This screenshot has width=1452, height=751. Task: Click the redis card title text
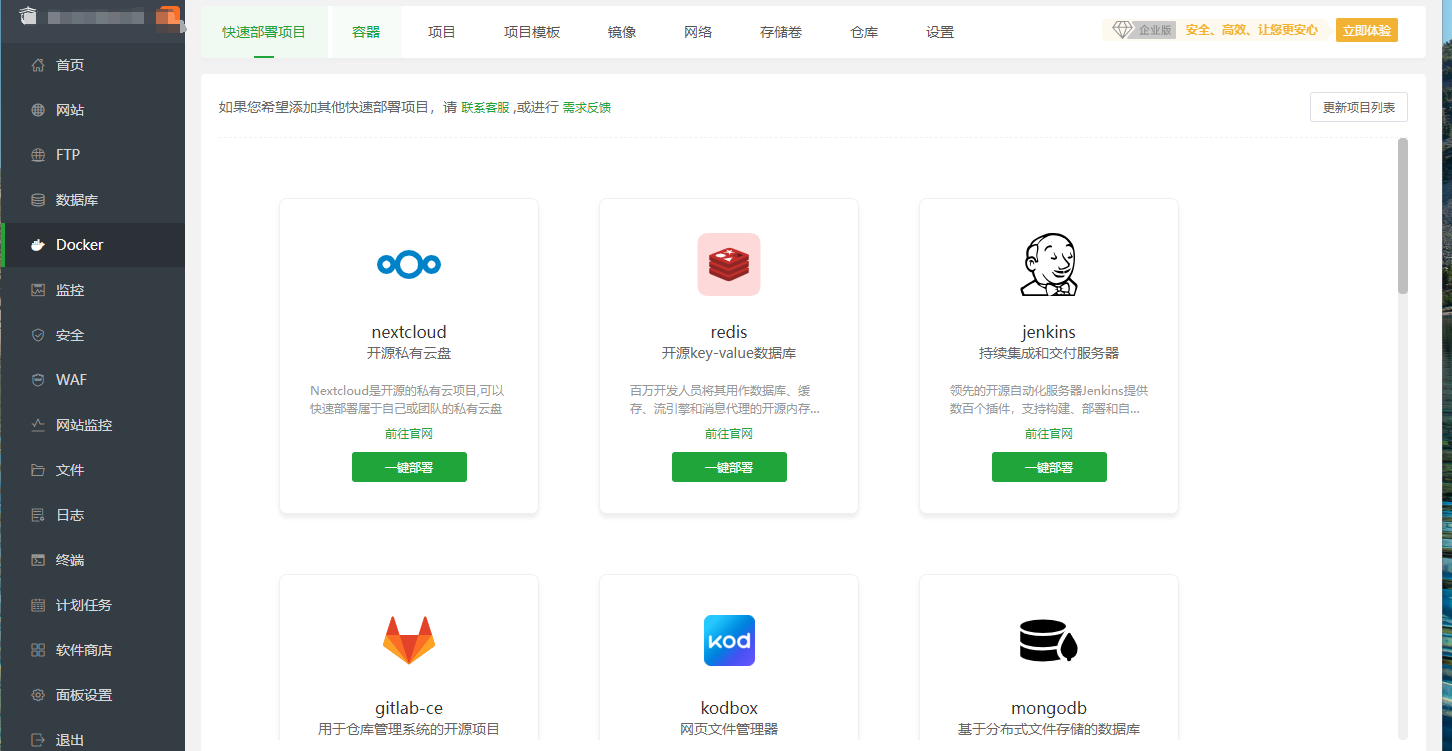tap(729, 332)
